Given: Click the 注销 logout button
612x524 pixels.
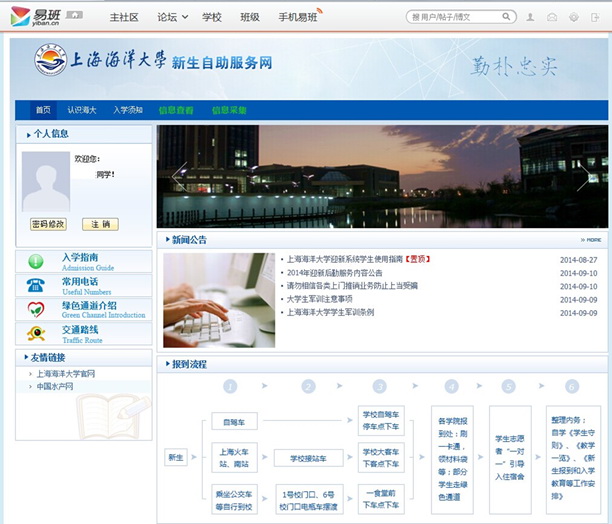Looking at the screenshot, I should point(100,224).
